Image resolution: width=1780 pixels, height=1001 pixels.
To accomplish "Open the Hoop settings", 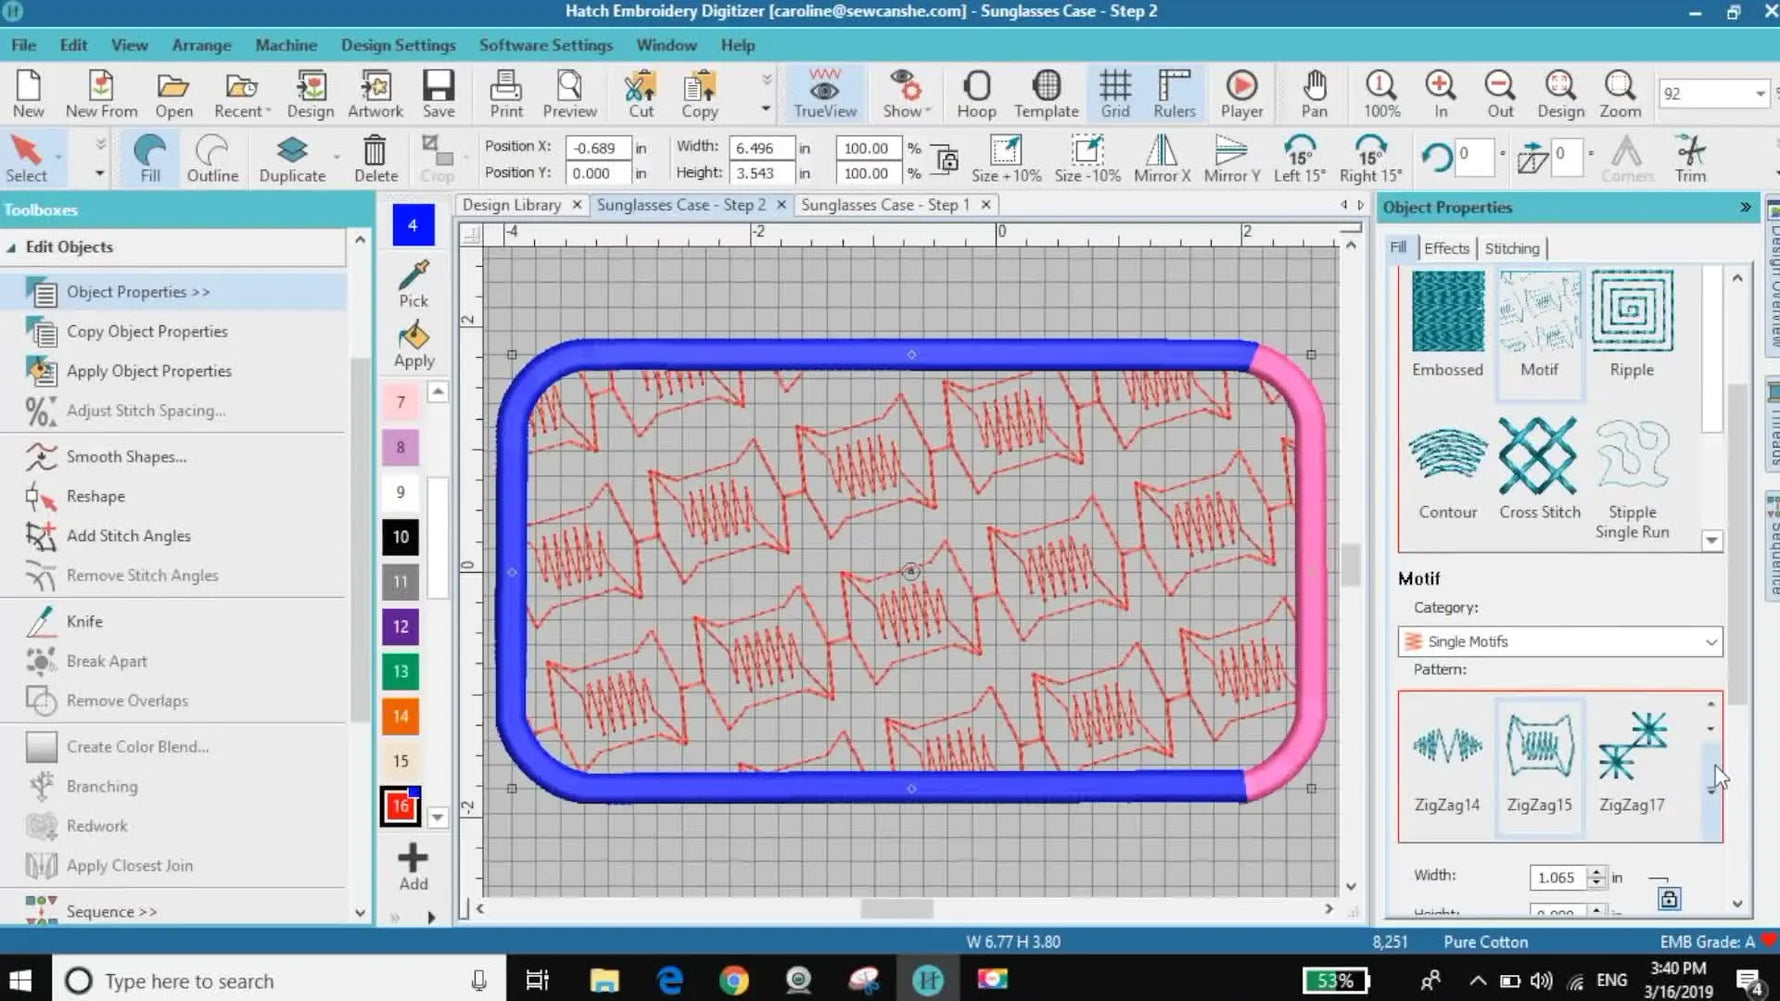I will tap(976, 93).
